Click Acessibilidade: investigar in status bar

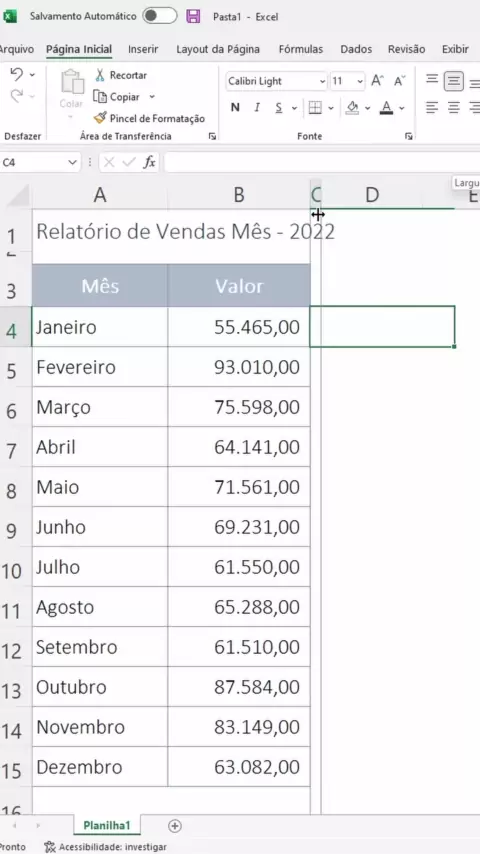[106, 847]
